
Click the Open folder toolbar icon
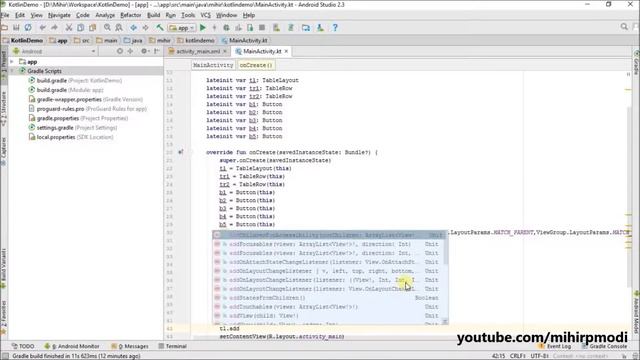(4, 28)
